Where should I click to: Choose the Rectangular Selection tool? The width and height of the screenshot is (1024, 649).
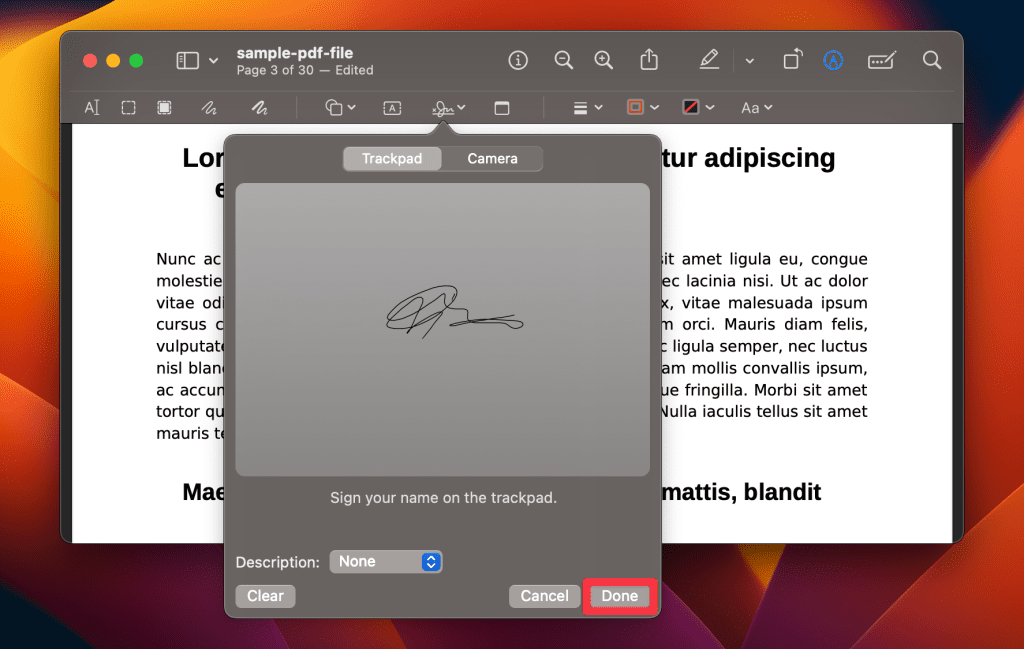pyautogui.click(x=129, y=108)
